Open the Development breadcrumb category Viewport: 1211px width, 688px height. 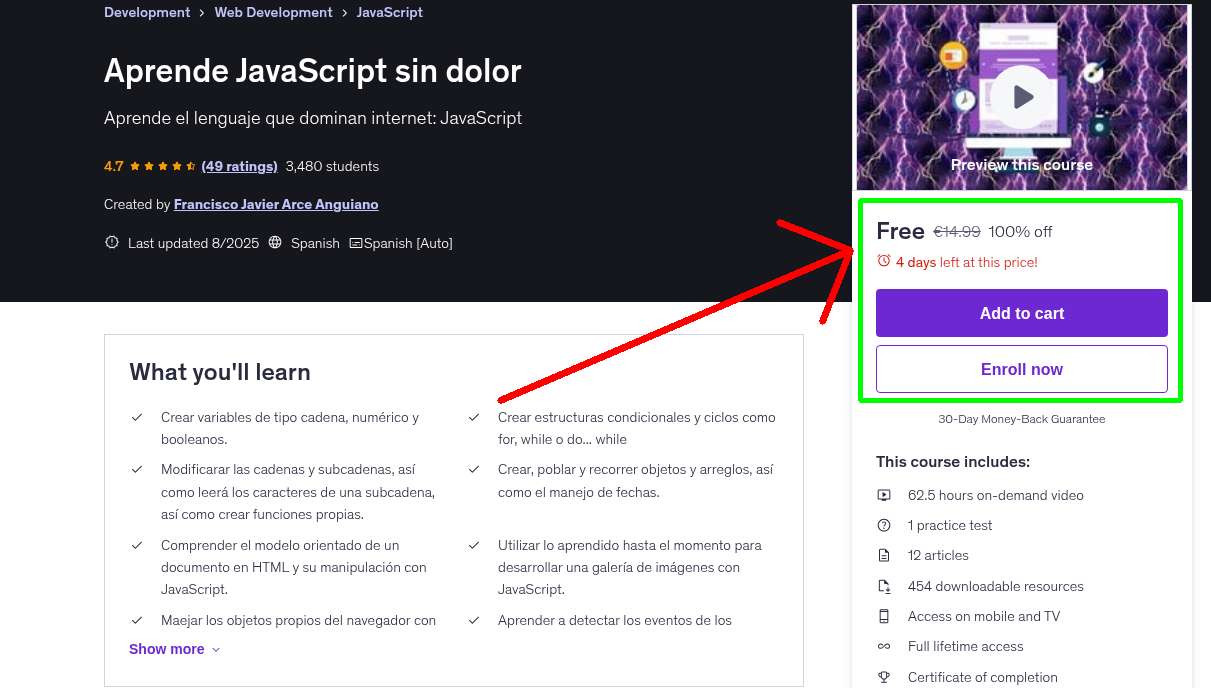click(x=147, y=12)
